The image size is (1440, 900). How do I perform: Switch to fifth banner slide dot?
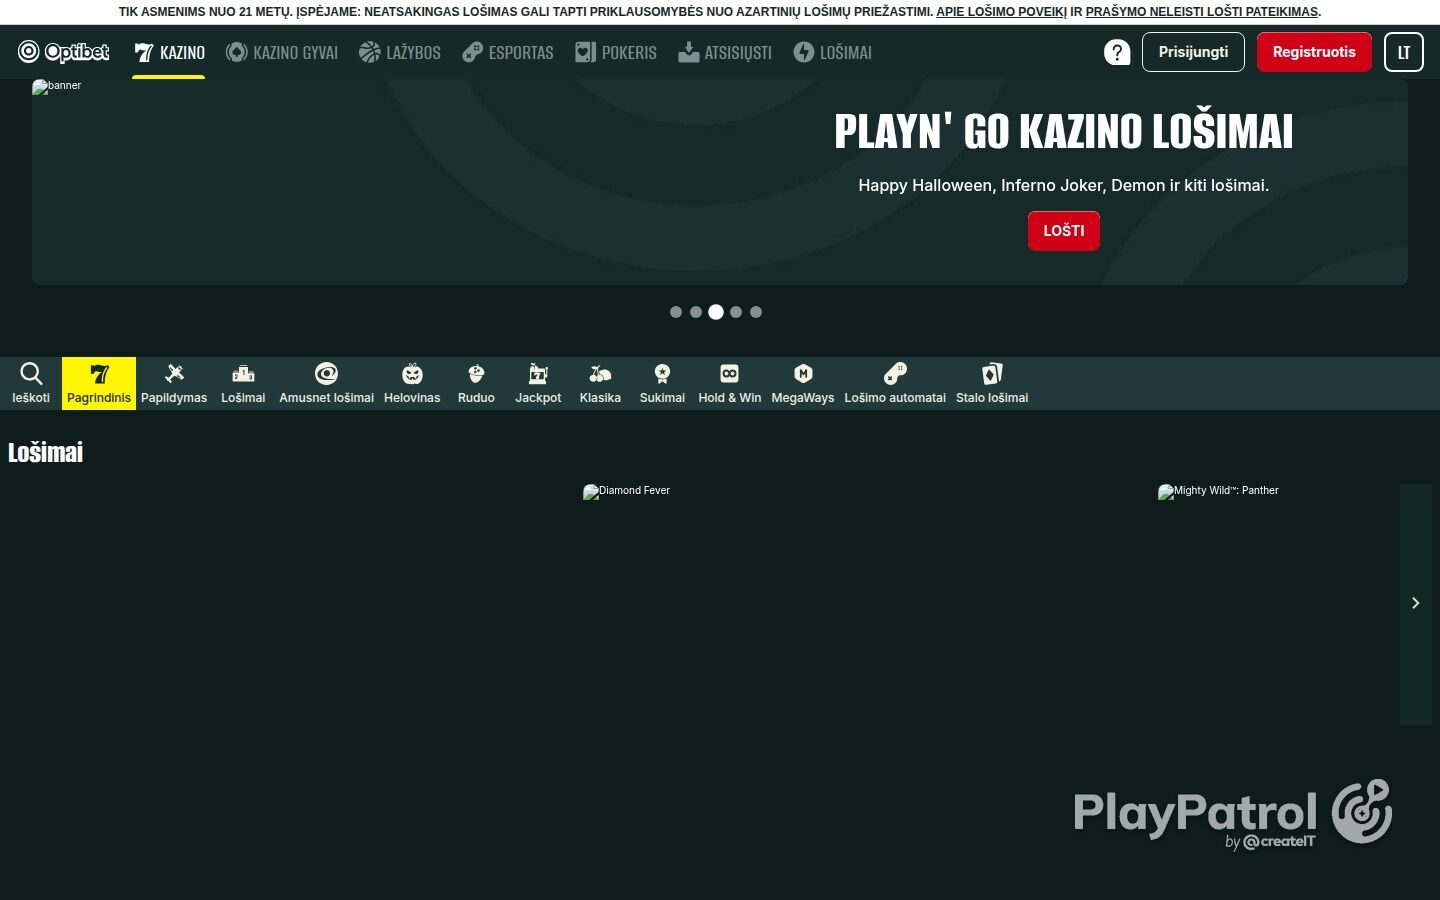pos(756,312)
